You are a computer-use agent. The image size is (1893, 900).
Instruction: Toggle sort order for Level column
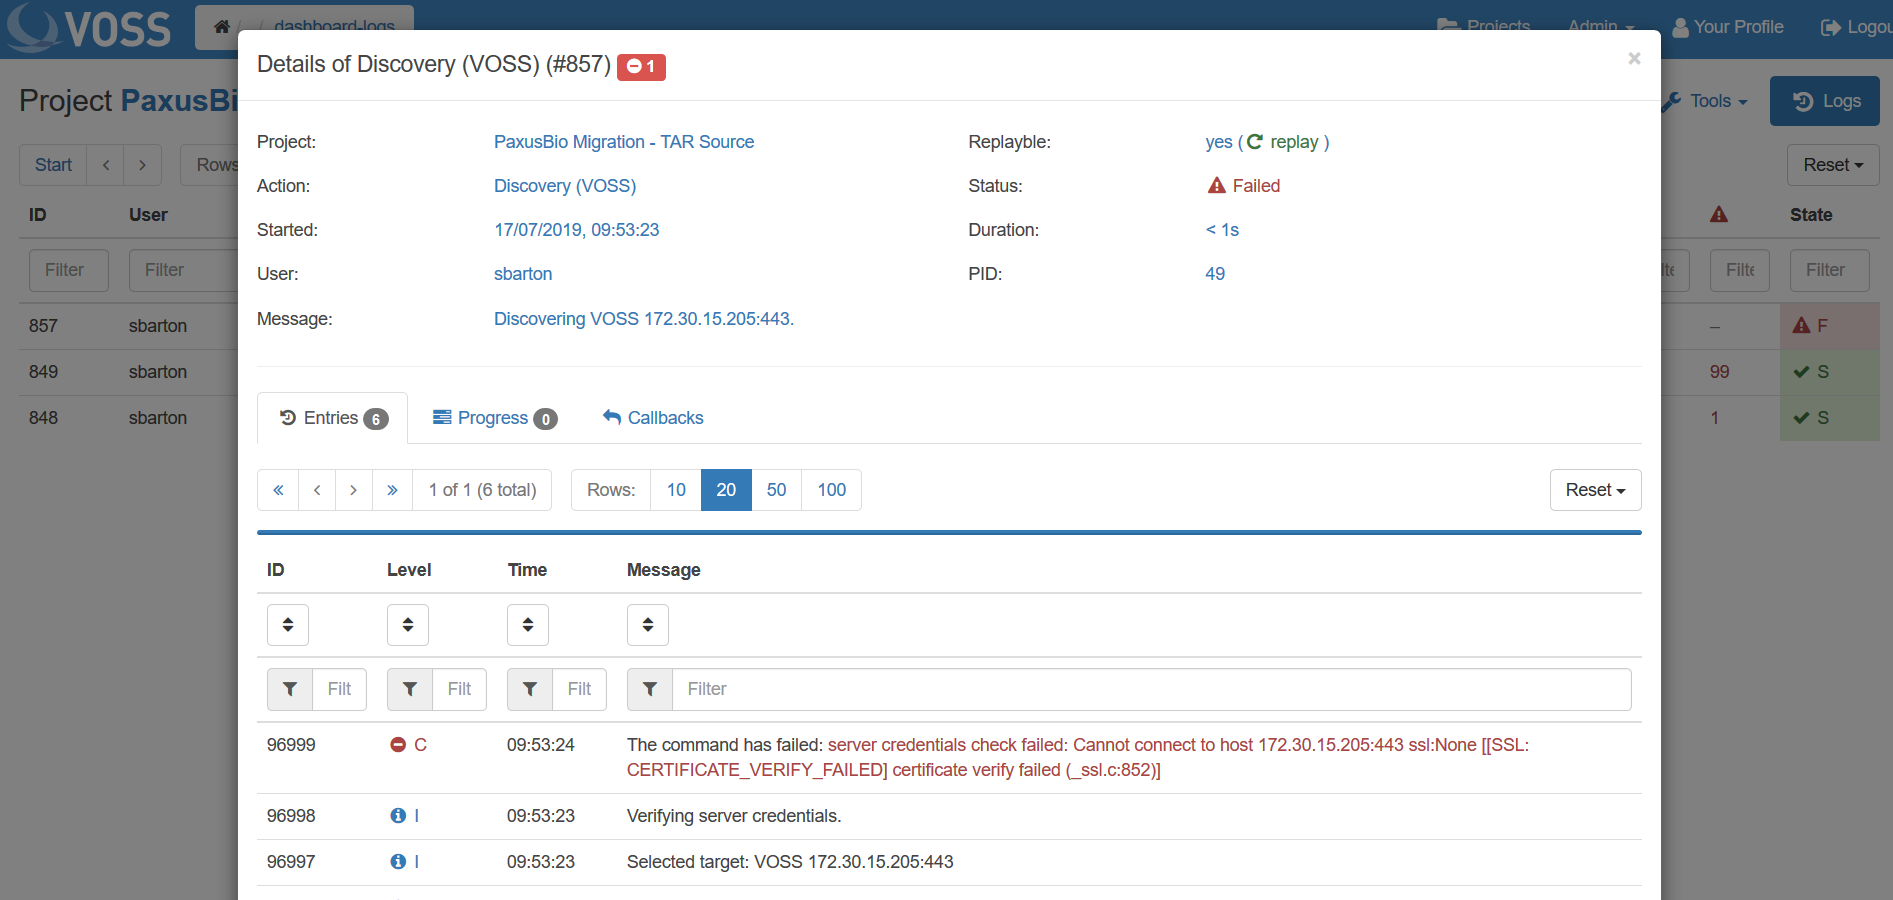point(408,625)
